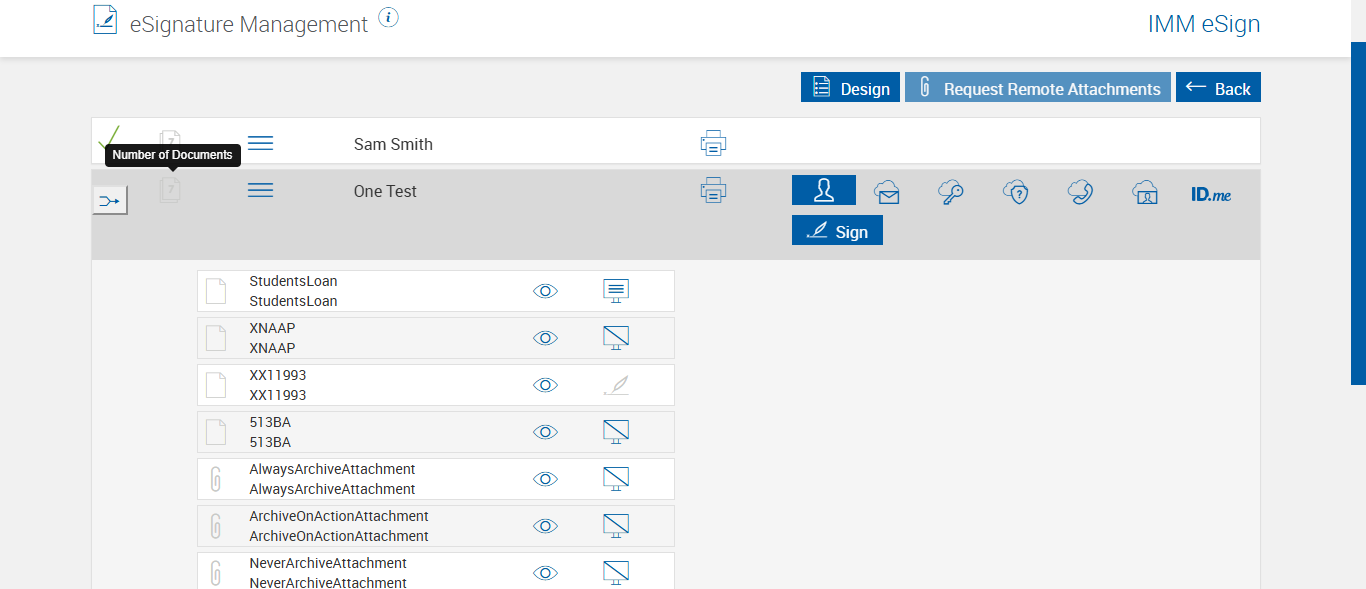Preview the StudentsLoan document with eye icon
The image size is (1366, 589).
[545, 291]
